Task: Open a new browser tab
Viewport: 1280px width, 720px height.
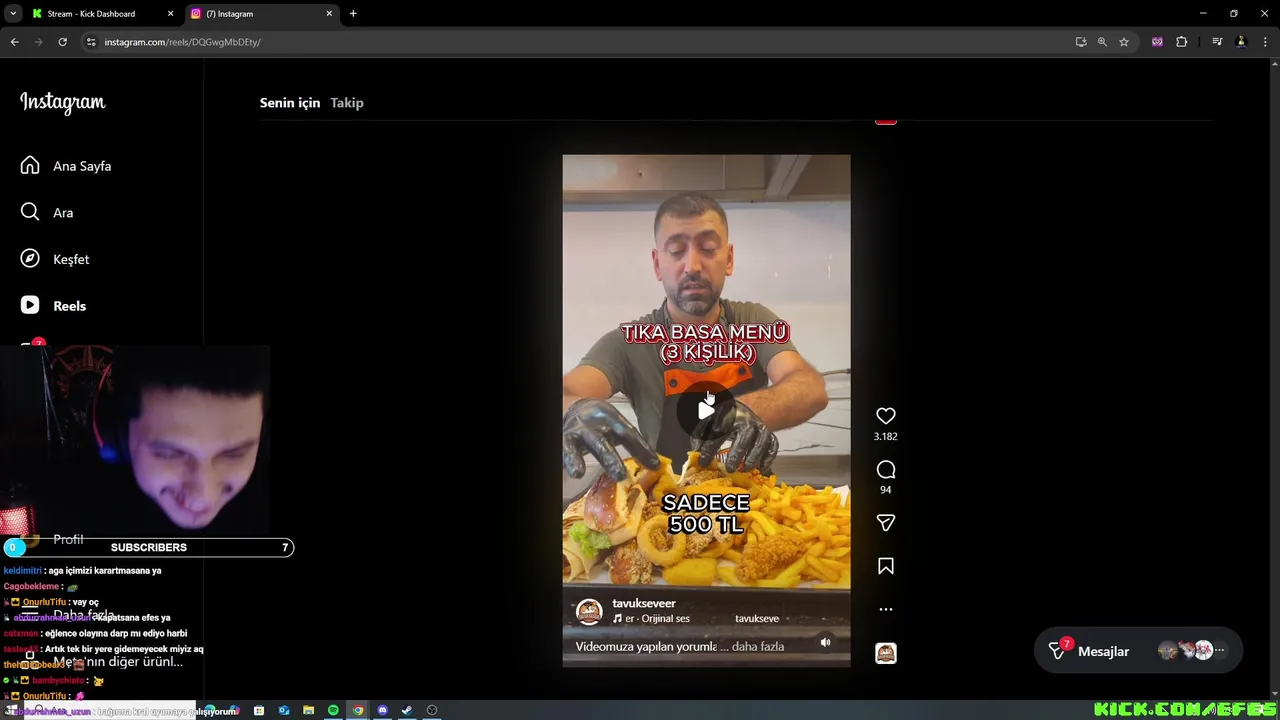Action: coord(353,14)
